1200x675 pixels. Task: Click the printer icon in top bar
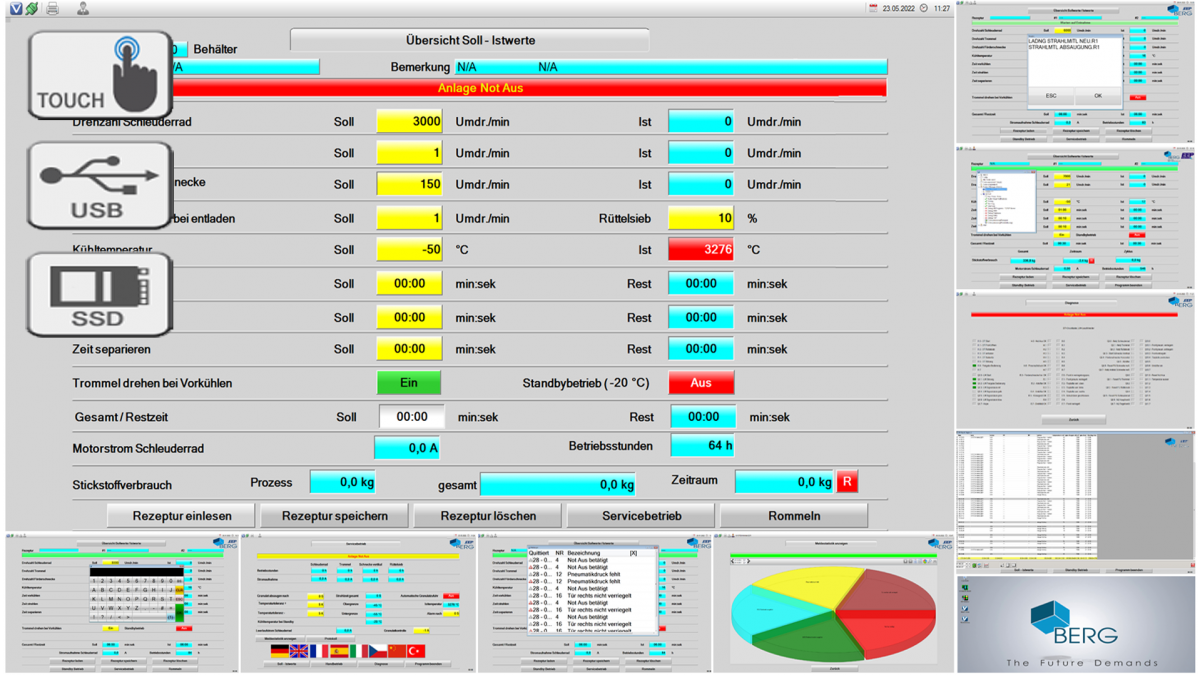tap(55, 9)
